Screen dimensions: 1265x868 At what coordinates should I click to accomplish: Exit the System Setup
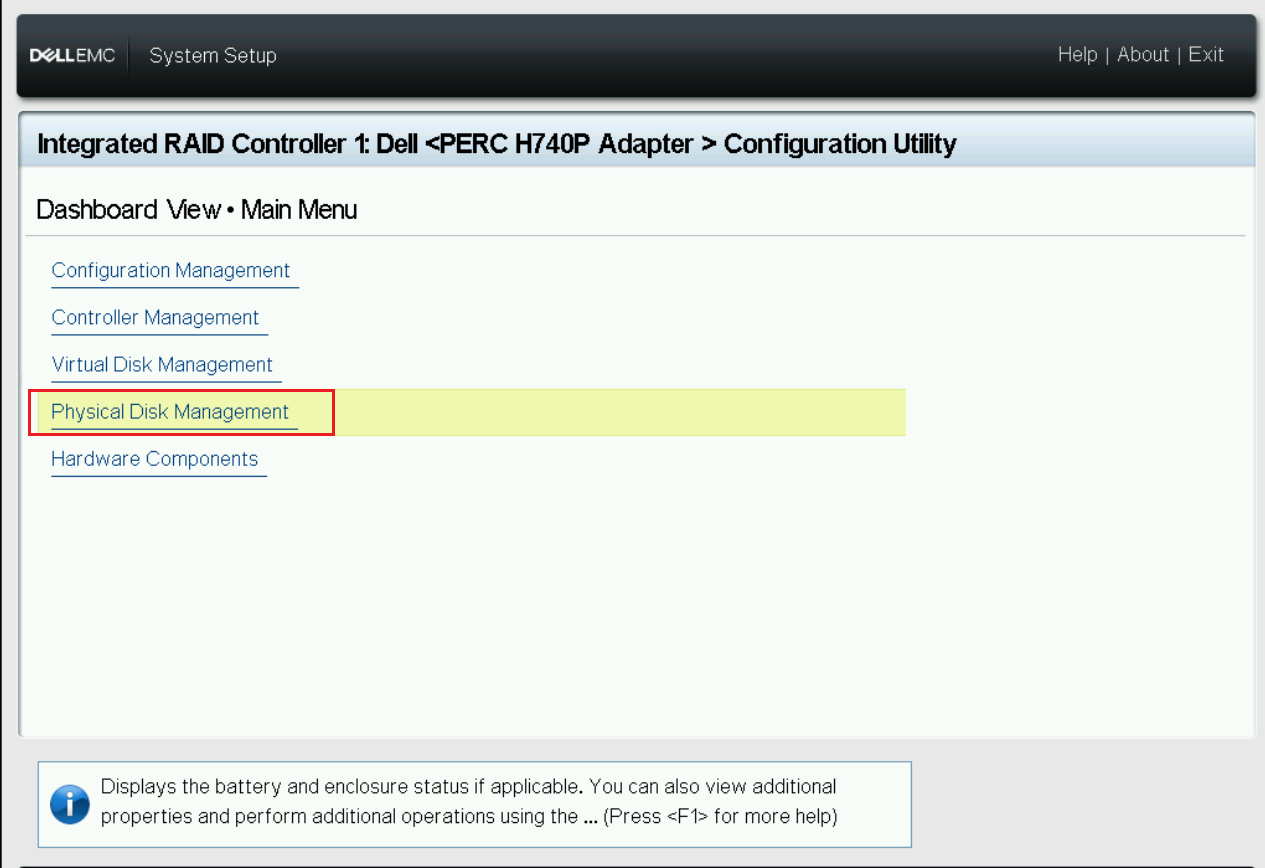1206,55
